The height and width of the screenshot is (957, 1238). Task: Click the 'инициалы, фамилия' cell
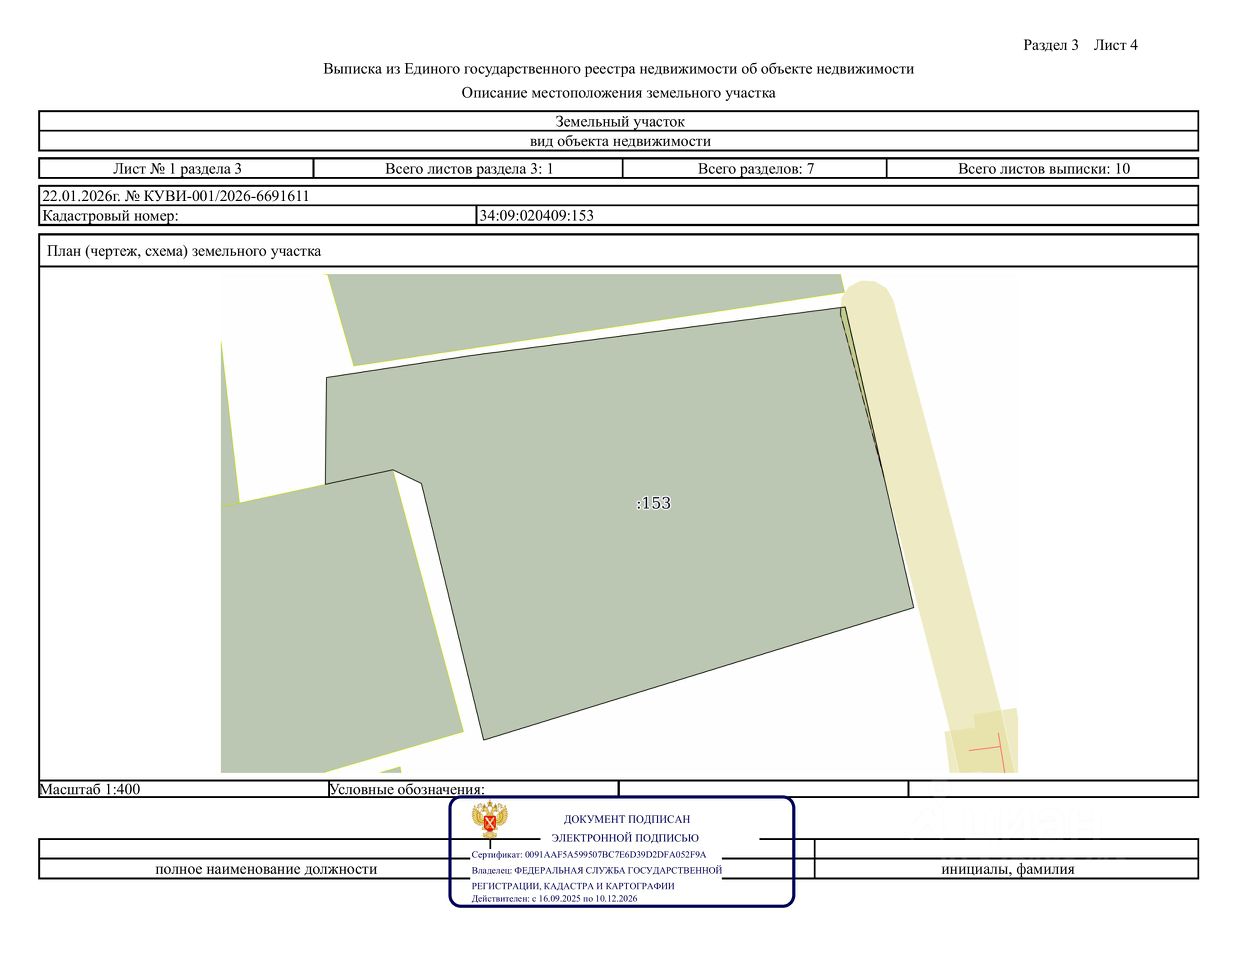click(x=1007, y=869)
